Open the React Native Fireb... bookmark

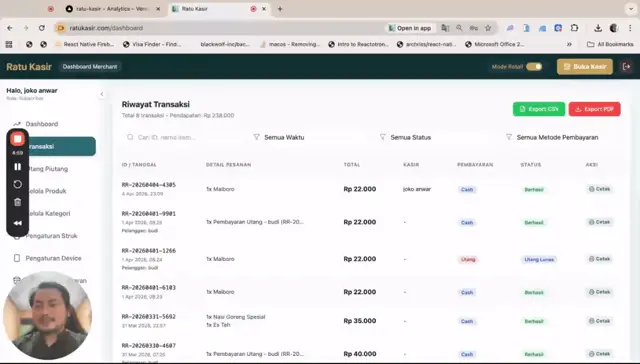click(x=84, y=44)
